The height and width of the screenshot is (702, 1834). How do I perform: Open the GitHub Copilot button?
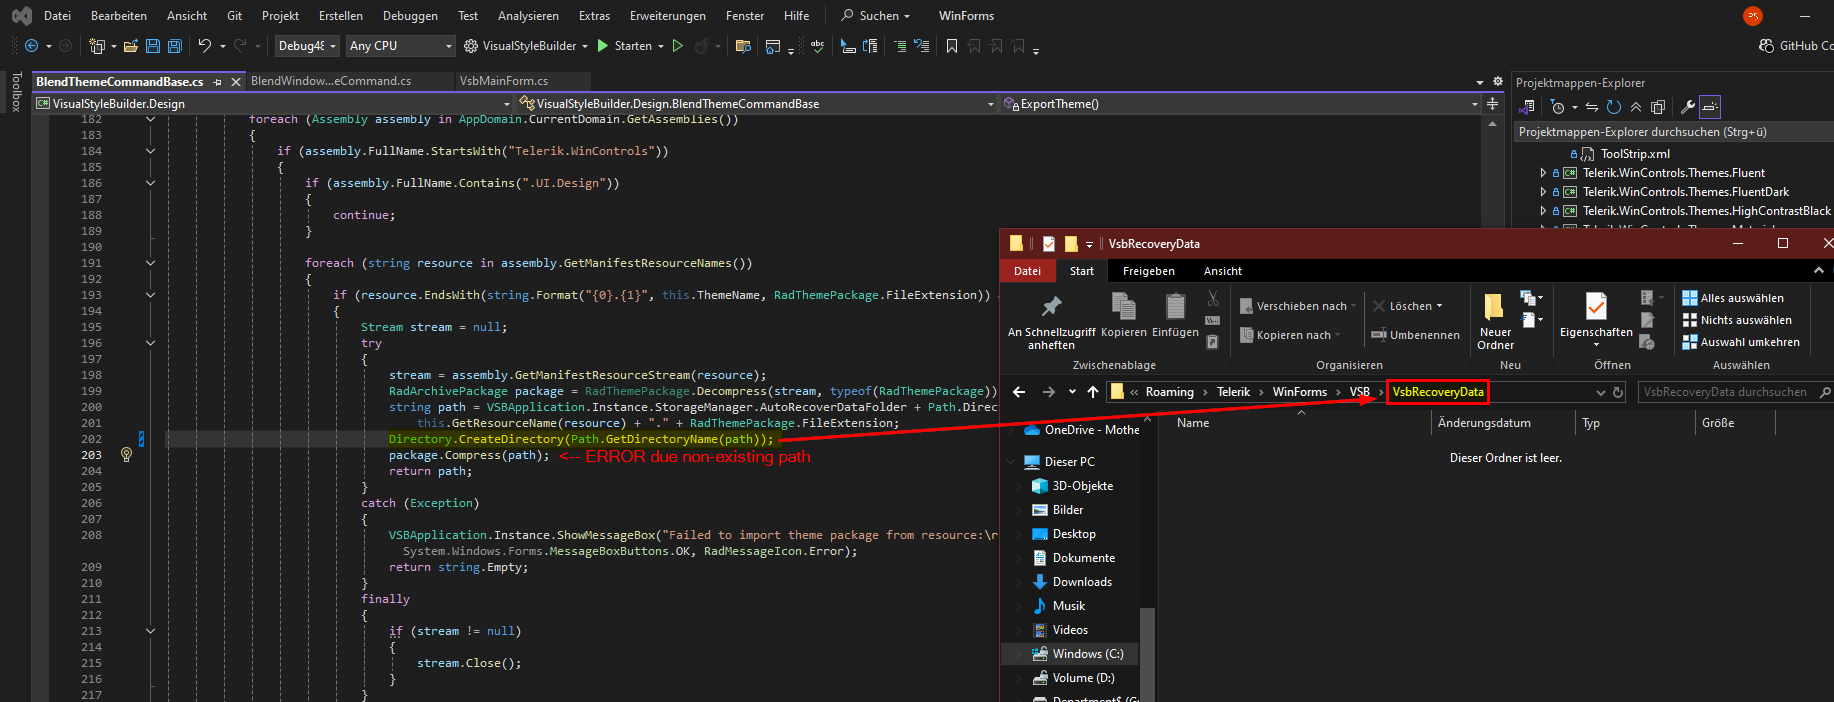point(1796,46)
